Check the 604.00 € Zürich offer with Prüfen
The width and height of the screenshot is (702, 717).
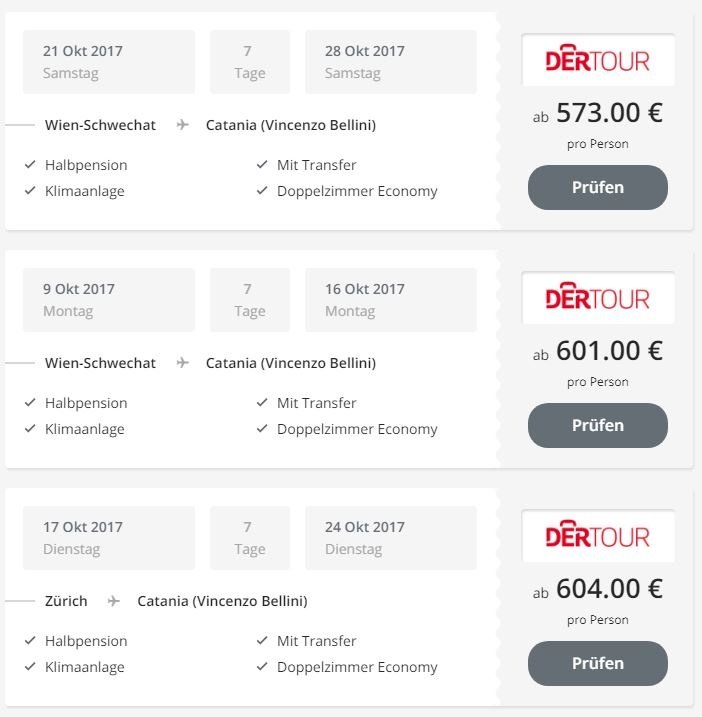(598, 663)
